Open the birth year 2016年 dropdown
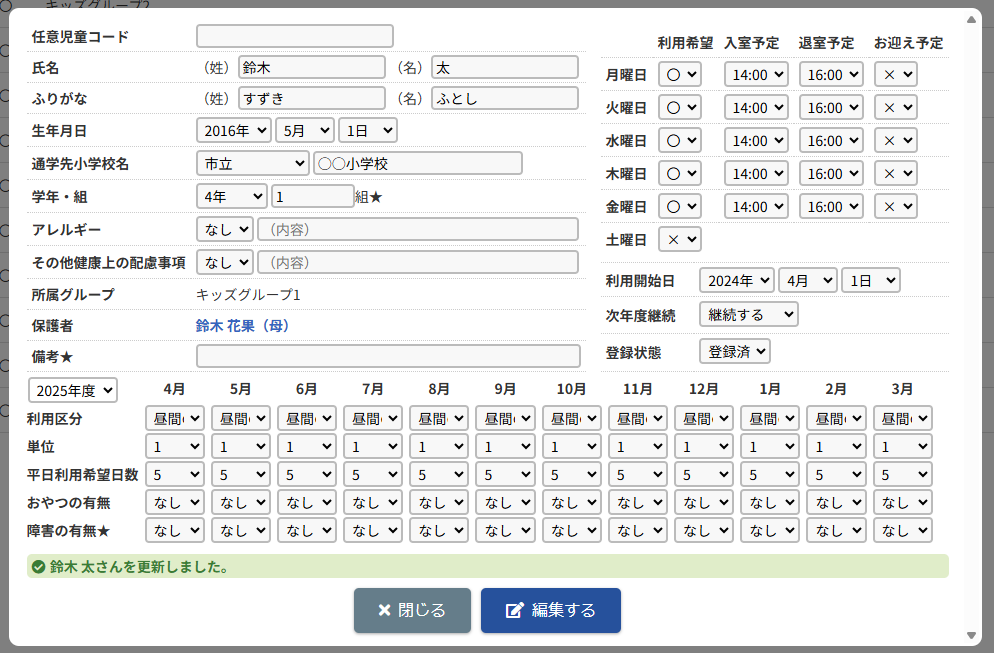 point(234,130)
